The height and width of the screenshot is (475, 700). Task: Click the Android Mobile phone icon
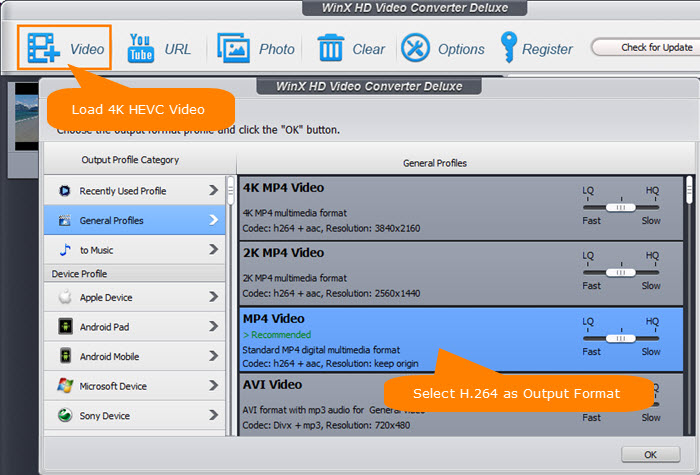pyautogui.click(x=65, y=356)
